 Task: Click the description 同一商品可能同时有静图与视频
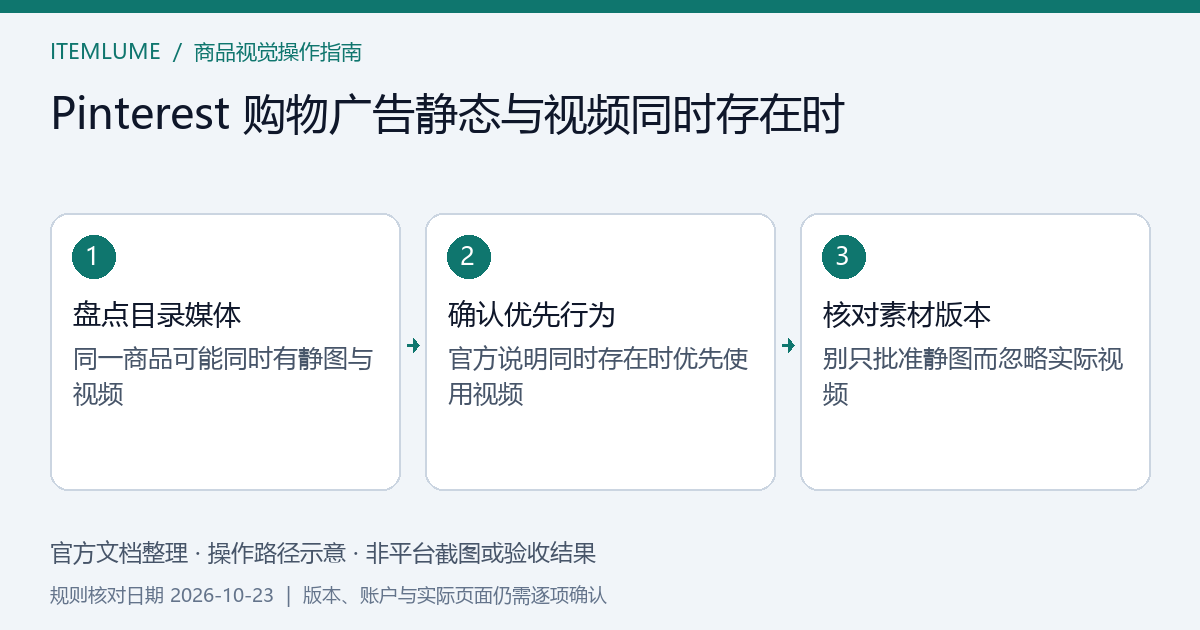tap(223, 376)
